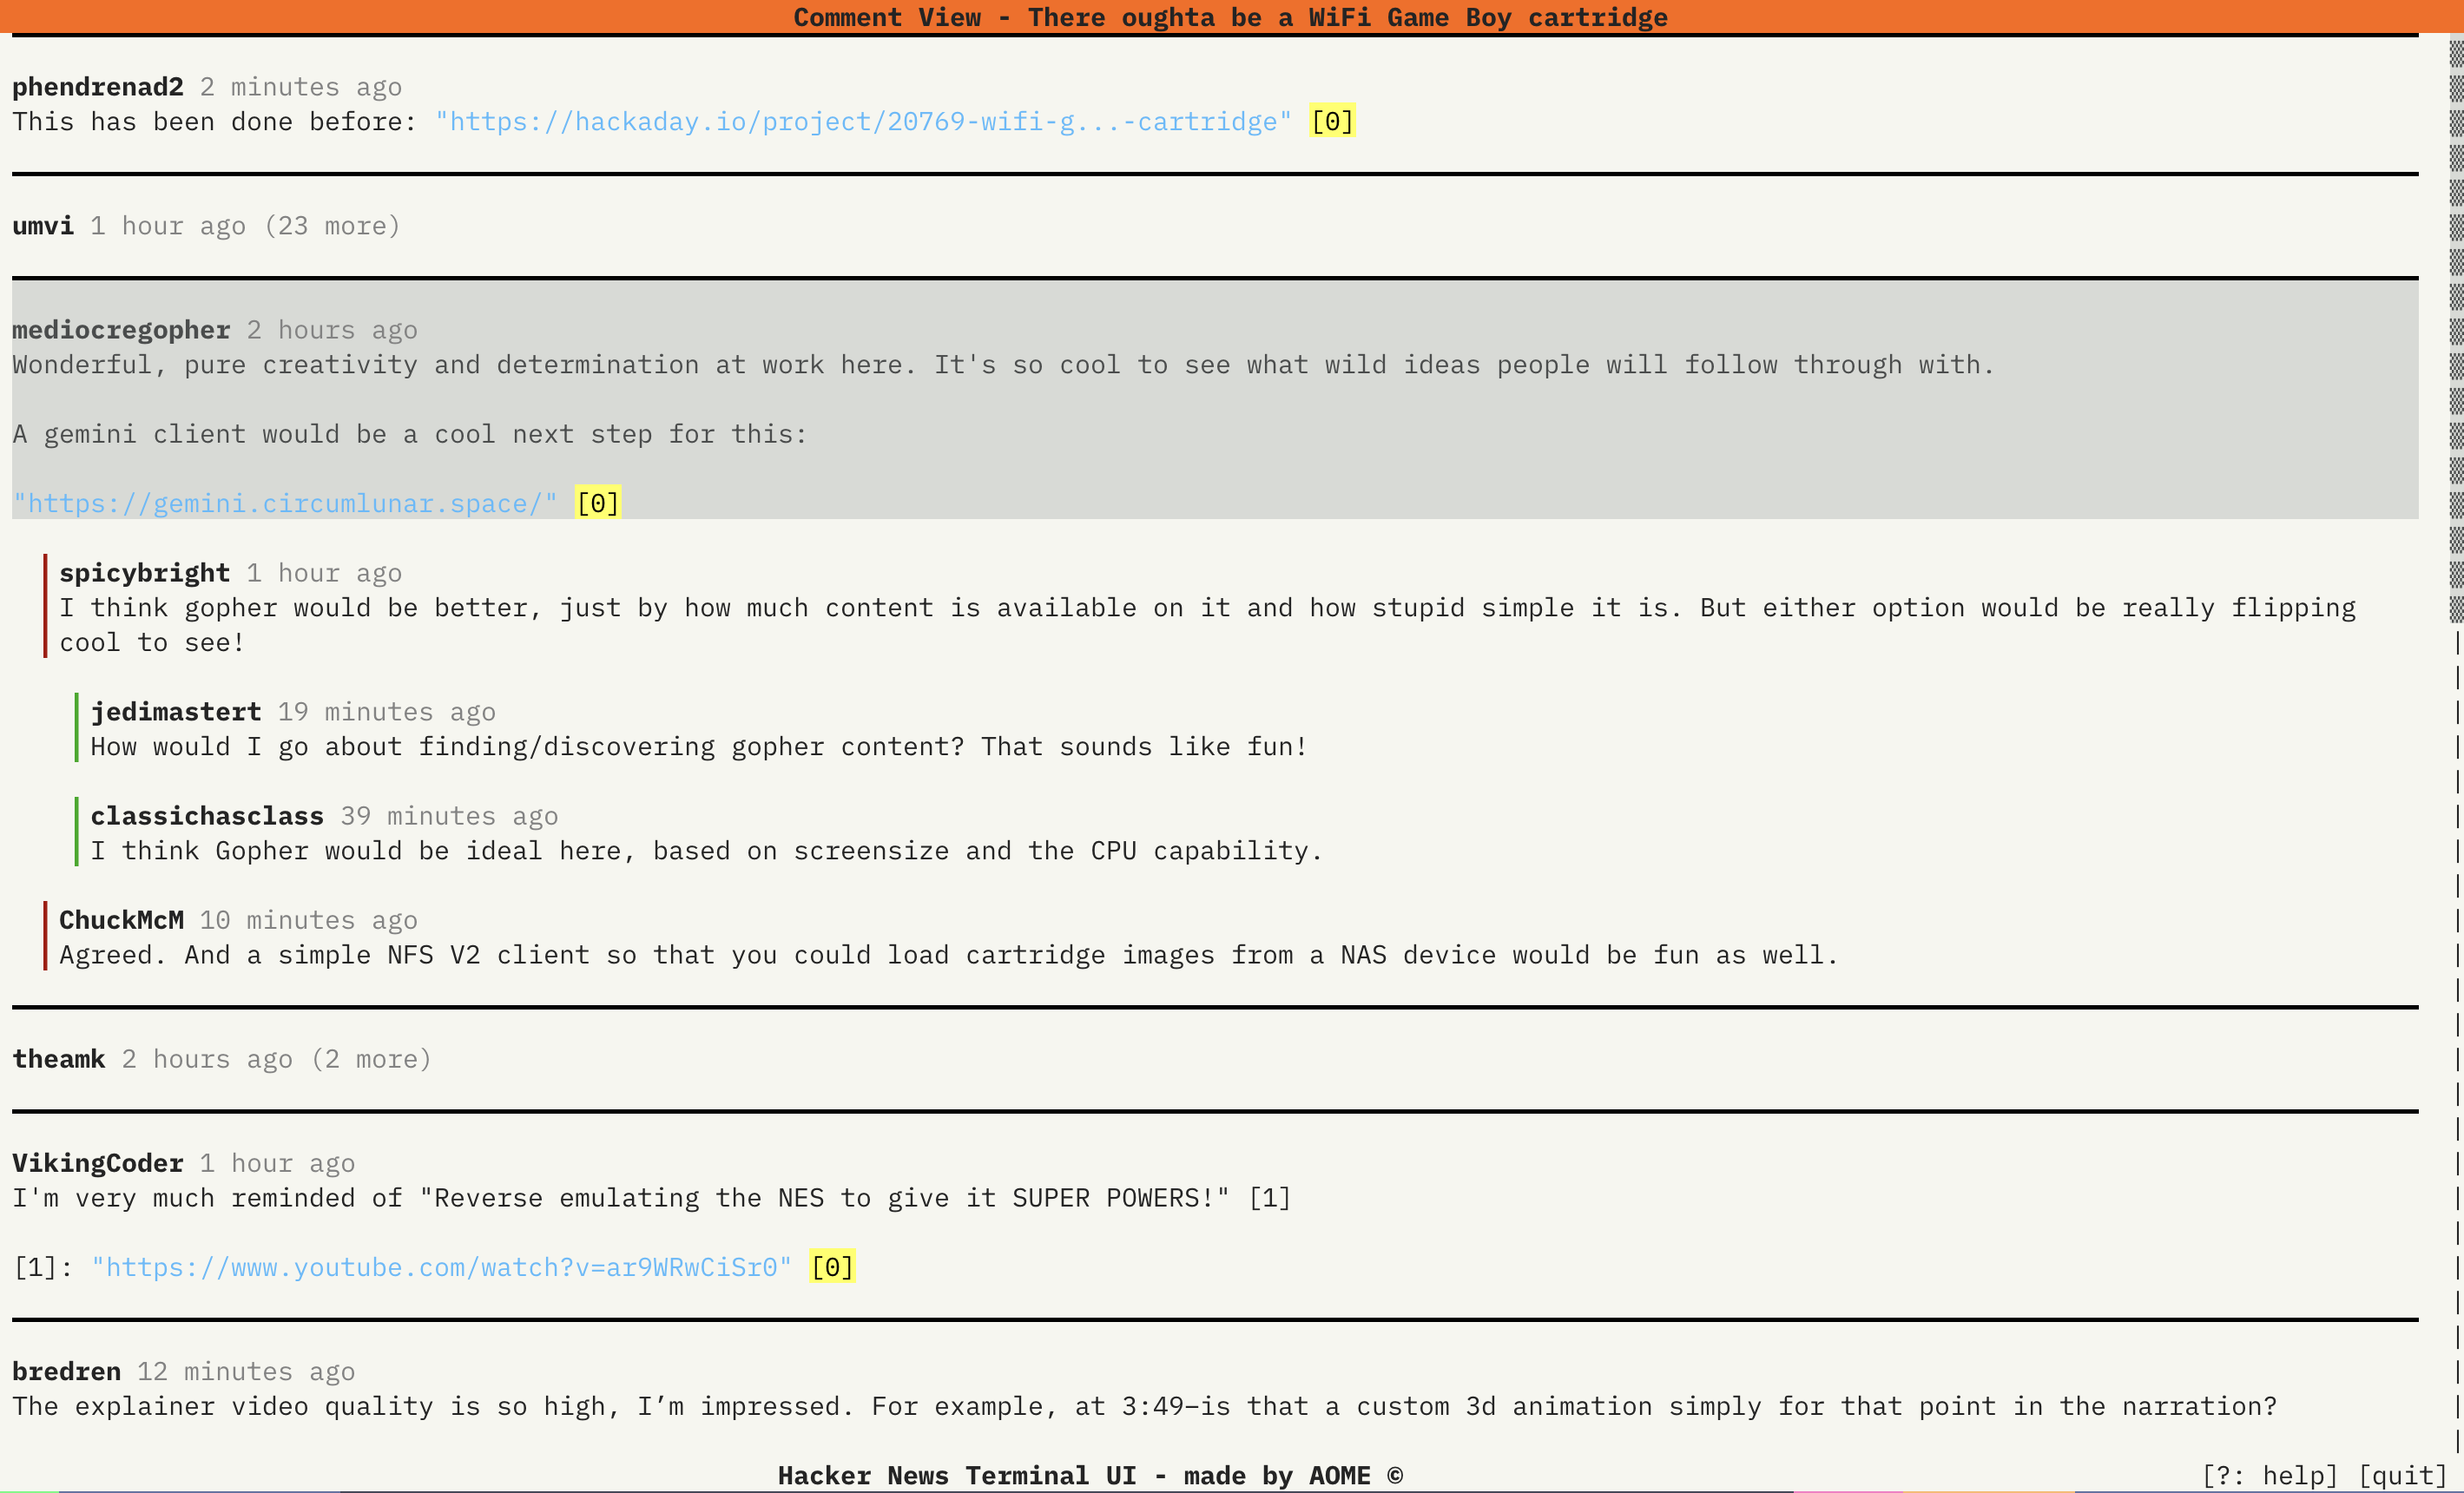Image resolution: width=2464 pixels, height=1493 pixels.
Task: Select jedimastert's nested reply
Action: 698,747
